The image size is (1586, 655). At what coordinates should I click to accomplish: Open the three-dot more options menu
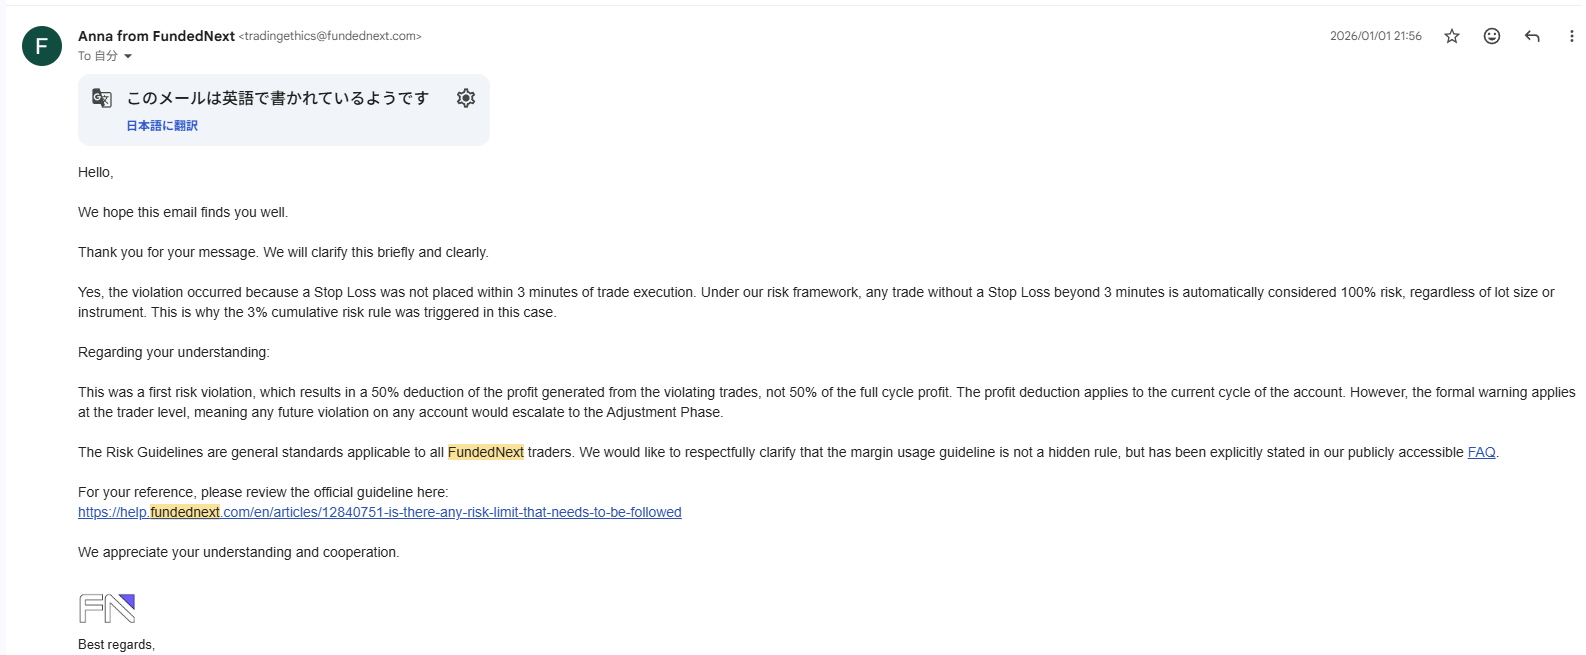pyautogui.click(x=1571, y=36)
